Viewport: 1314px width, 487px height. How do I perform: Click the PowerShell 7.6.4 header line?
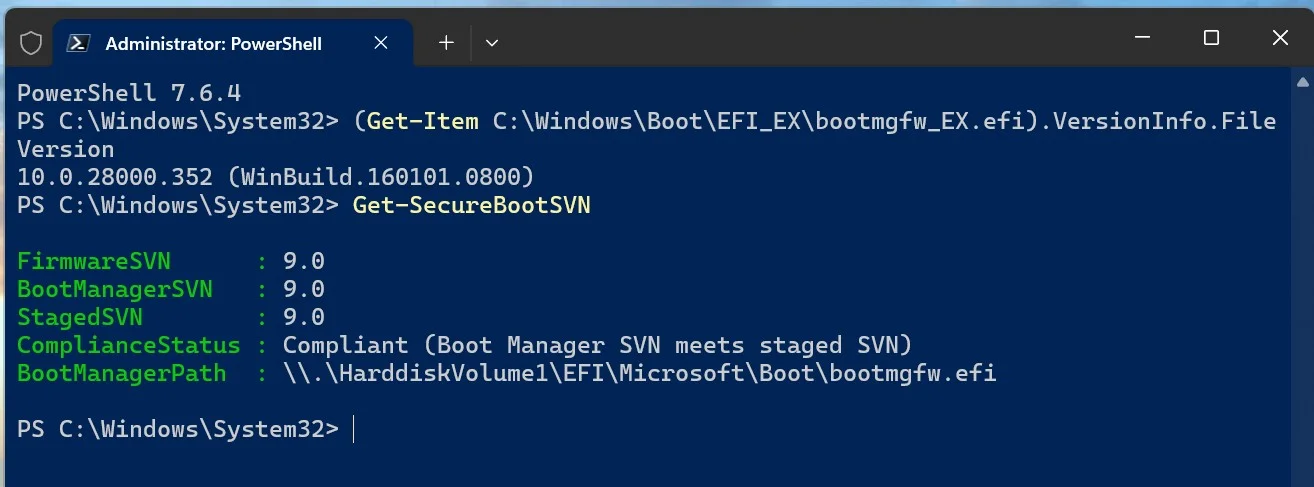tap(129, 93)
